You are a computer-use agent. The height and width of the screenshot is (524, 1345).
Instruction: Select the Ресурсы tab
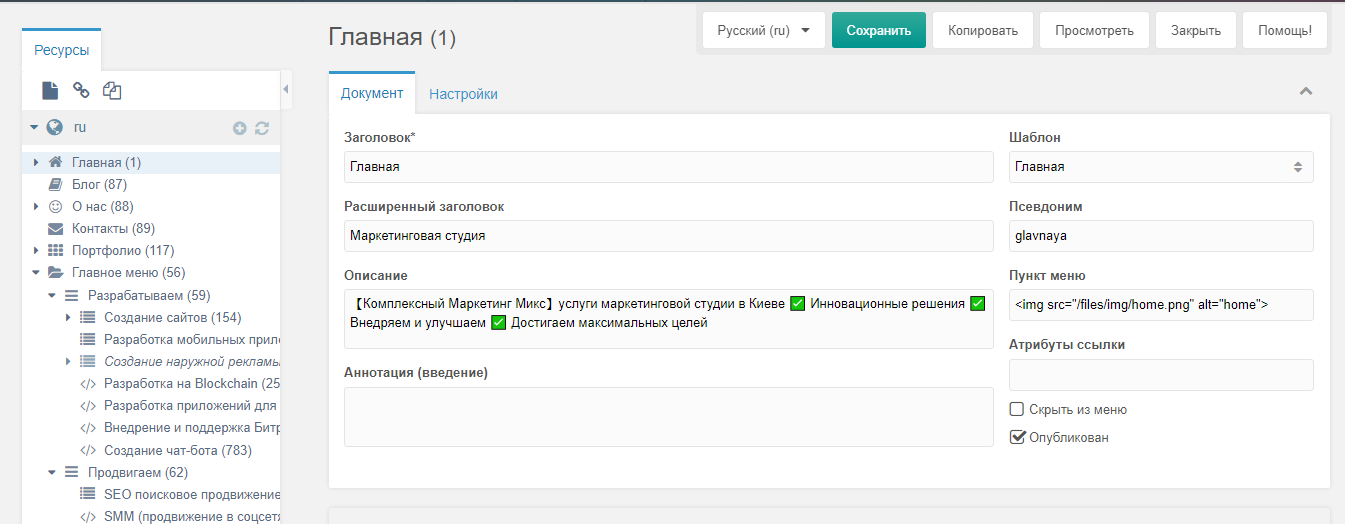click(61, 50)
